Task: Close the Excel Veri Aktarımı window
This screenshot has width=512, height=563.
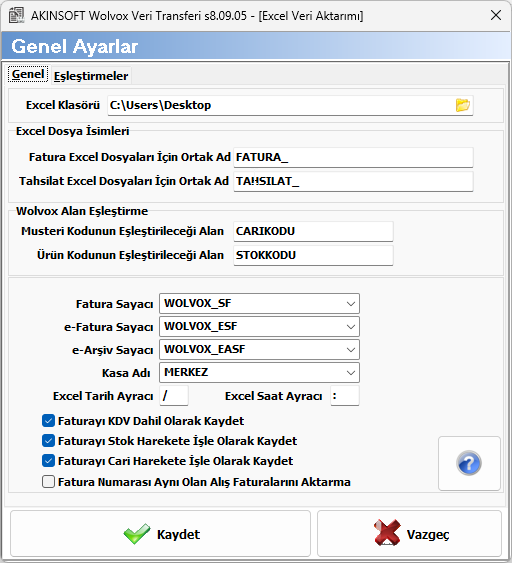Action: [x=496, y=15]
